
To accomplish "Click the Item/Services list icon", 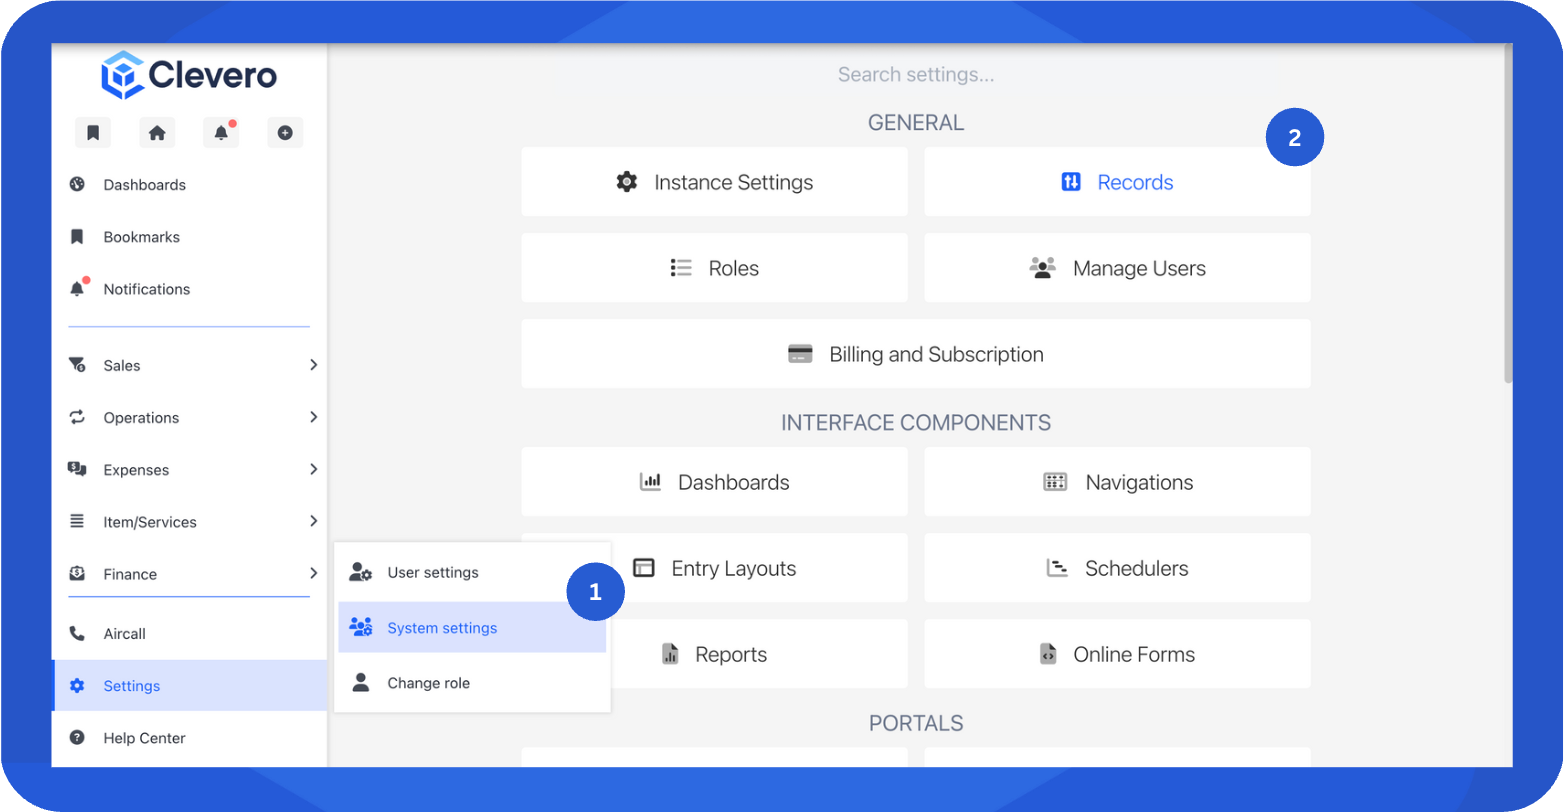I will tap(77, 521).
